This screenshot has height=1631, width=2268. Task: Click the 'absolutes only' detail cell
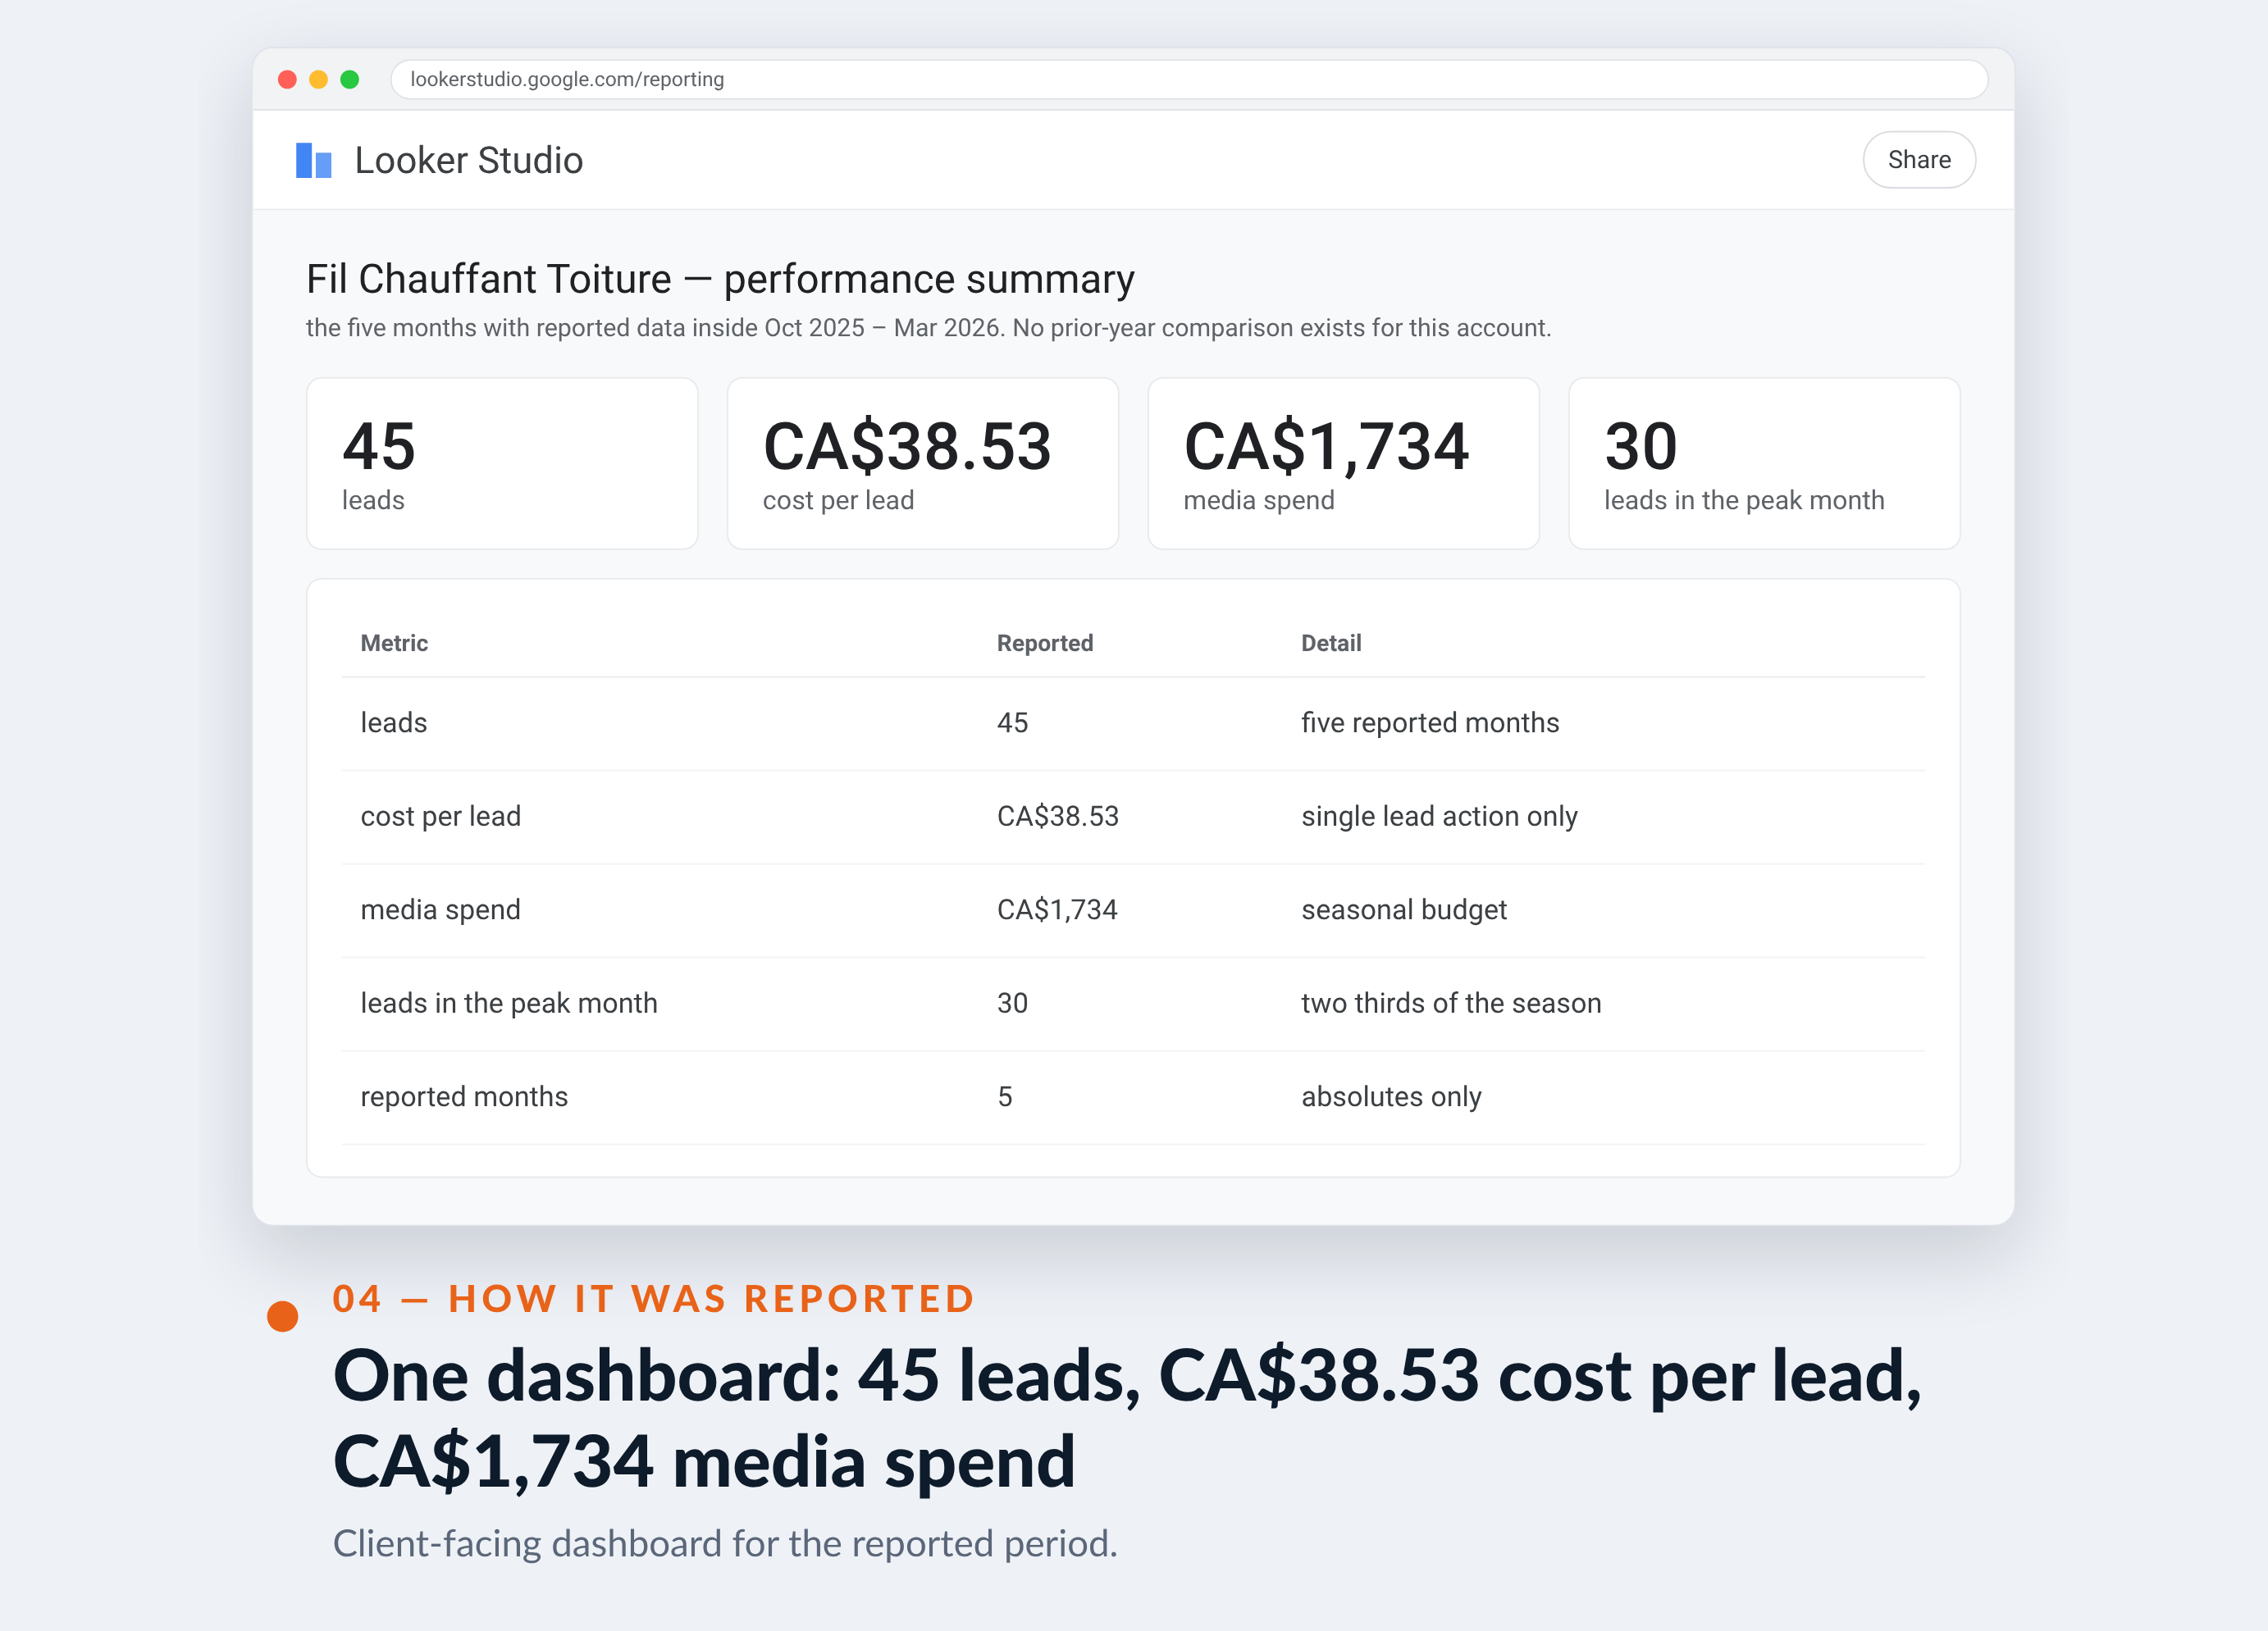tap(1391, 1097)
